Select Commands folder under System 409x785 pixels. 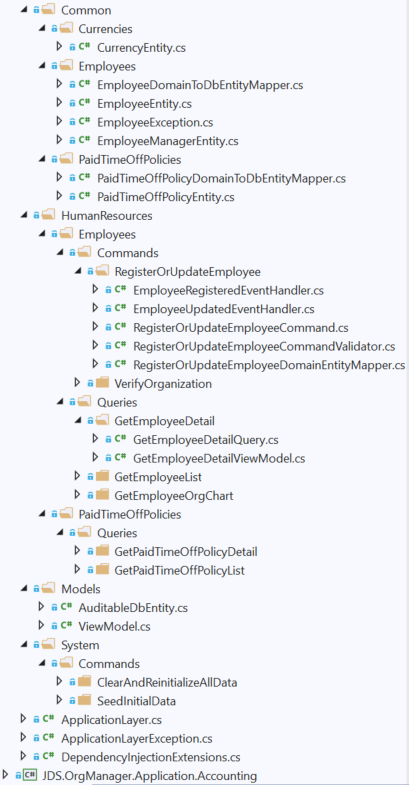tap(109, 664)
